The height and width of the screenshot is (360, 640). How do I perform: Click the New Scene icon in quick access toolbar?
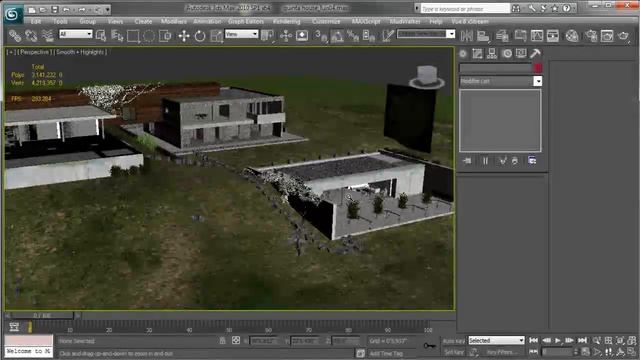pos(32,9)
